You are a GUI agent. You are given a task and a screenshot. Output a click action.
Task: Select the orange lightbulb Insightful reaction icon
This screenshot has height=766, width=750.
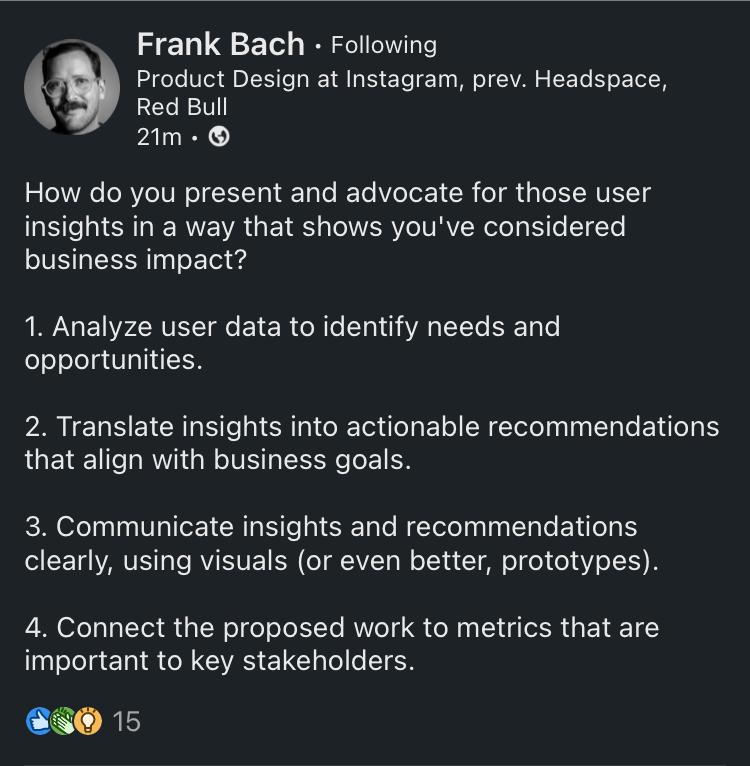pyautogui.click(x=88, y=721)
